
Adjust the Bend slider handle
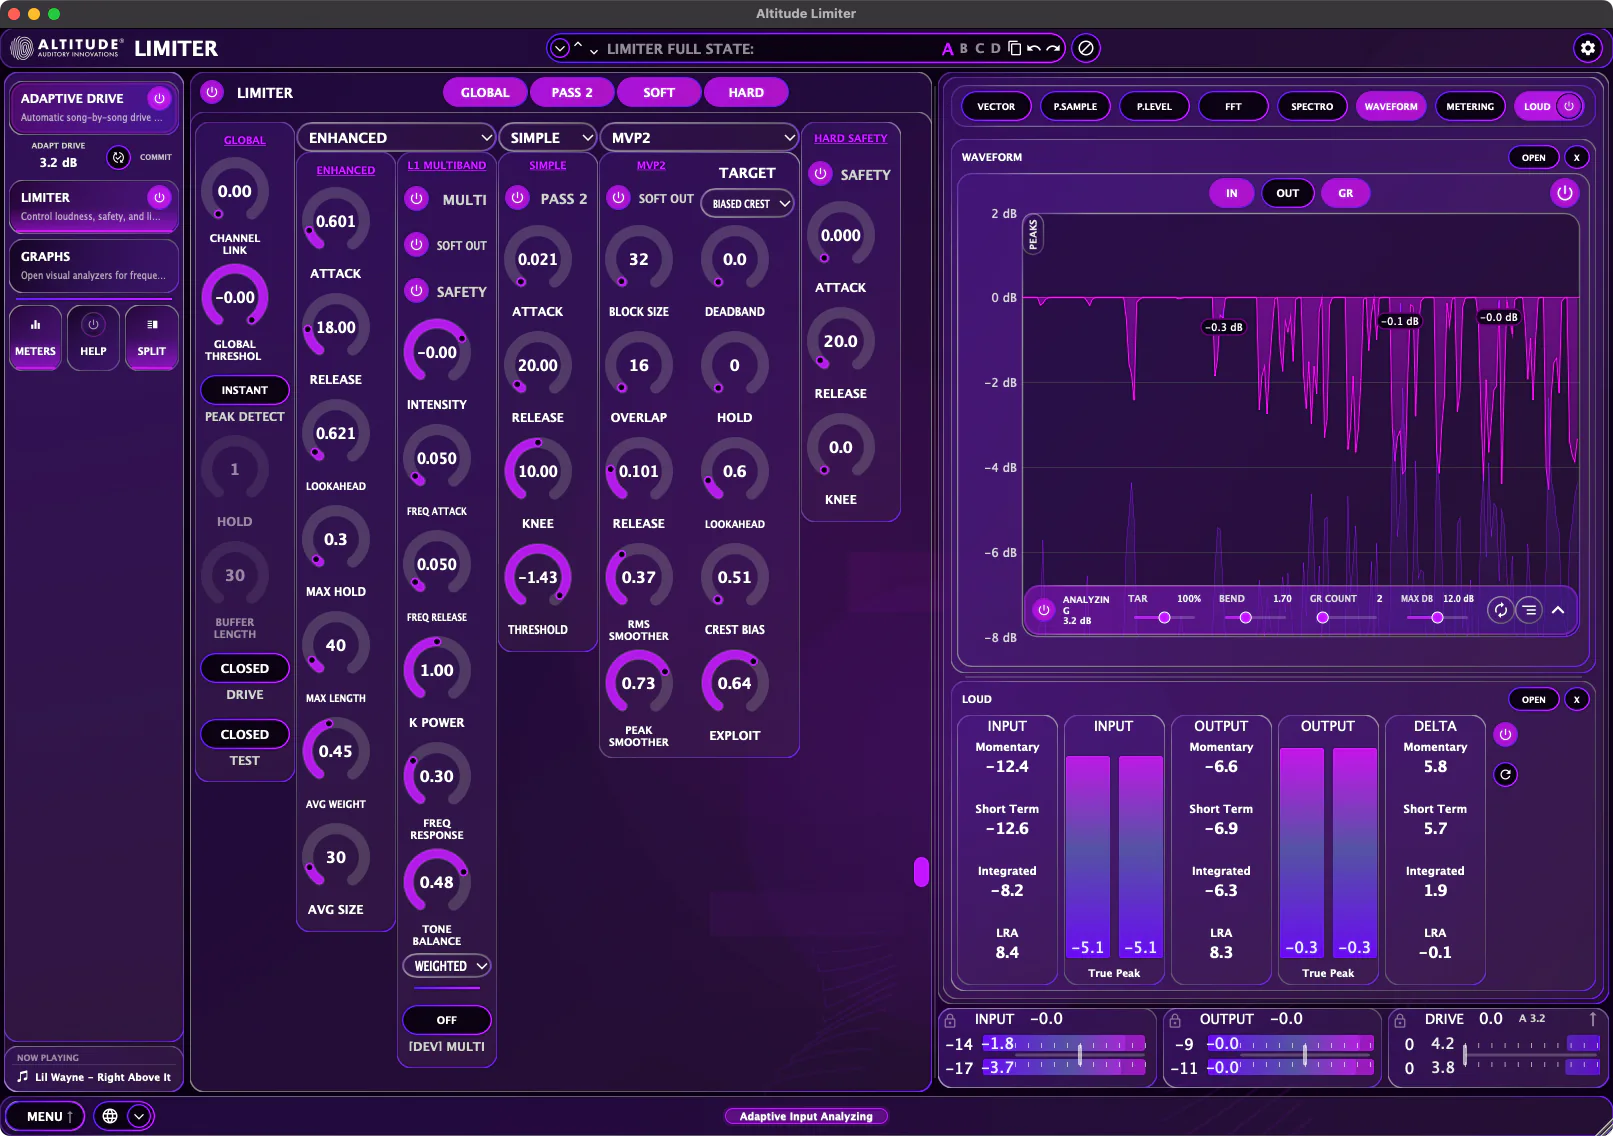tap(1245, 618)
